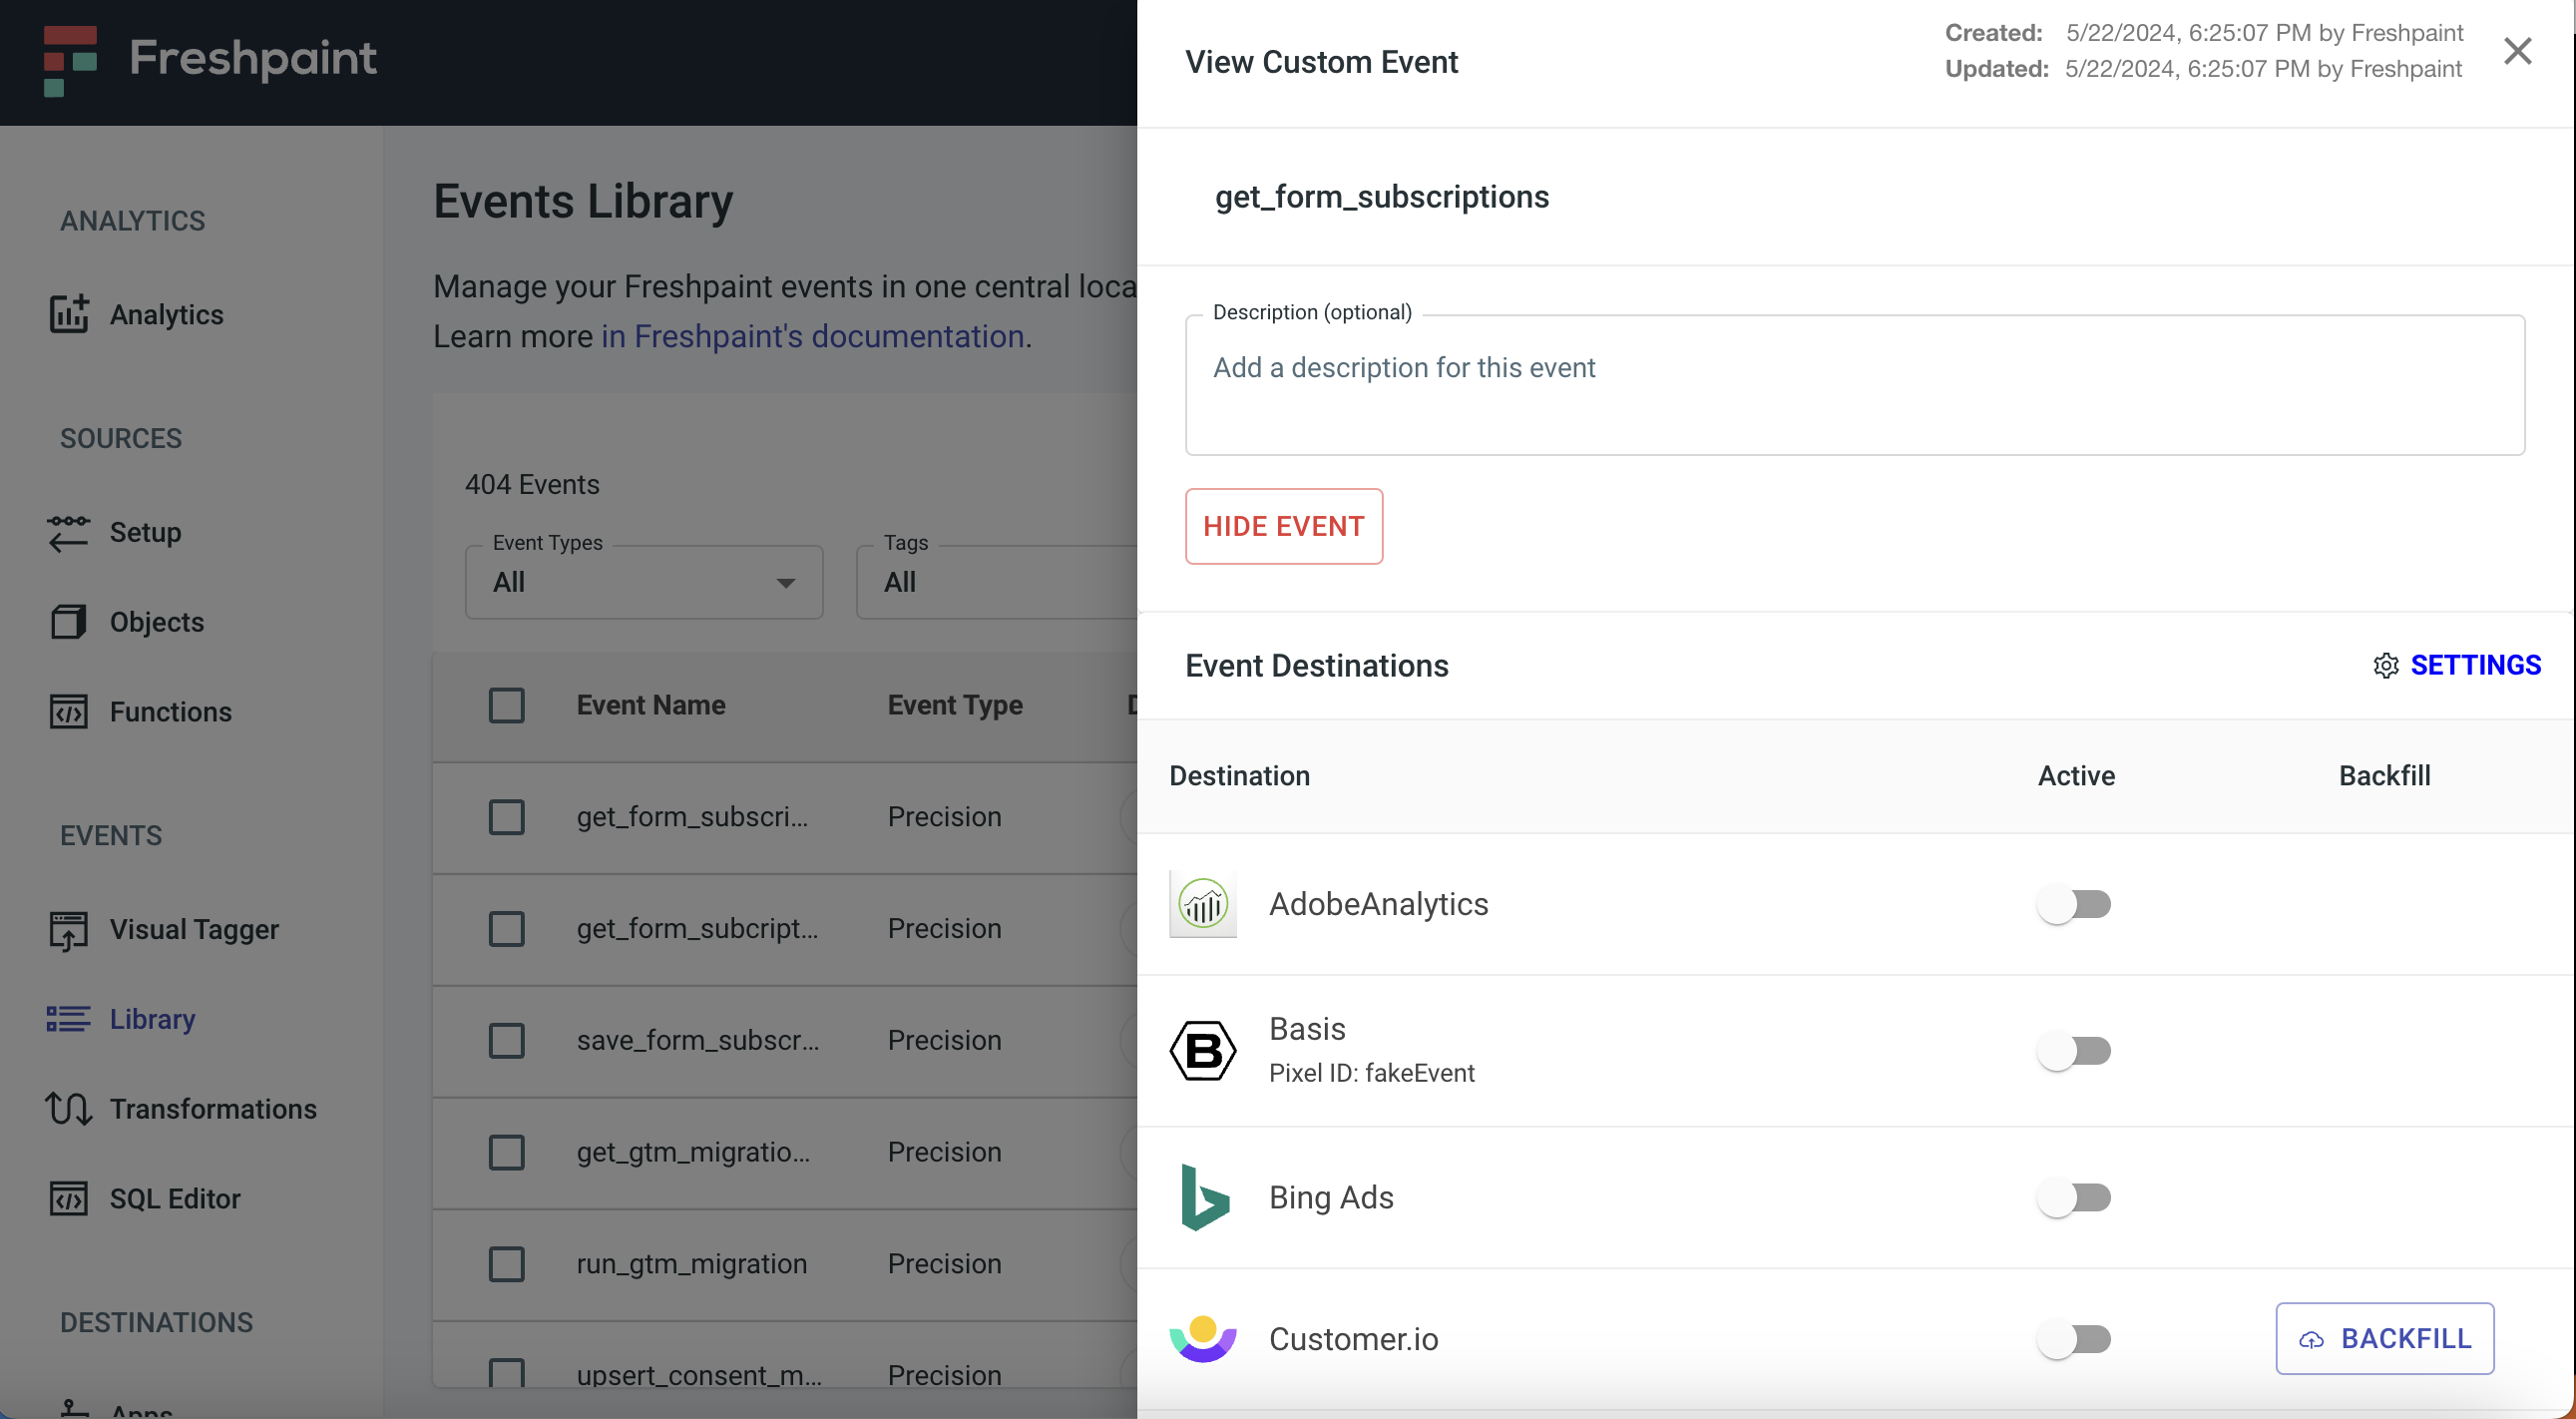Click the 404 Events count label
Screen dimensions: 2576x1419
pyautogui.click(x=532, y=484)
